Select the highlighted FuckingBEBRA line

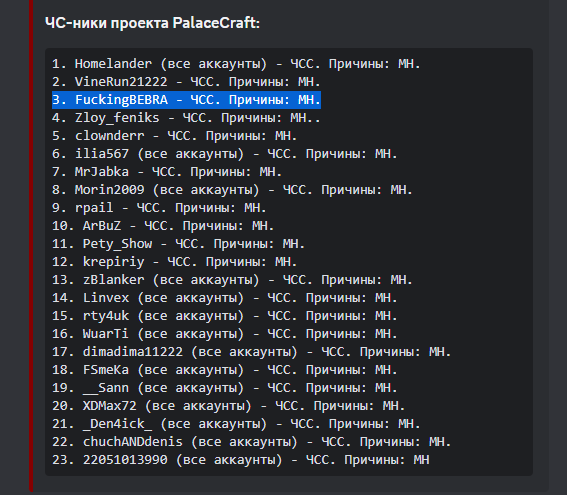186,100
